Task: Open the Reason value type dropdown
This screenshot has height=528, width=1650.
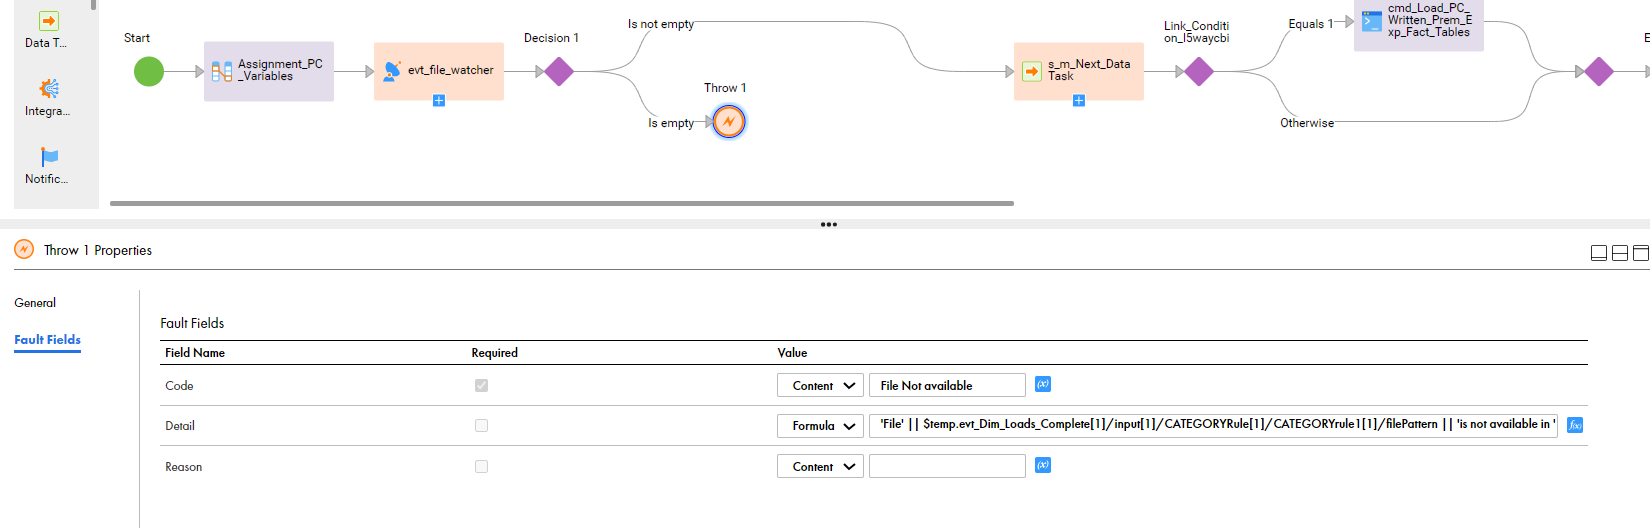Action: point(820,466)
